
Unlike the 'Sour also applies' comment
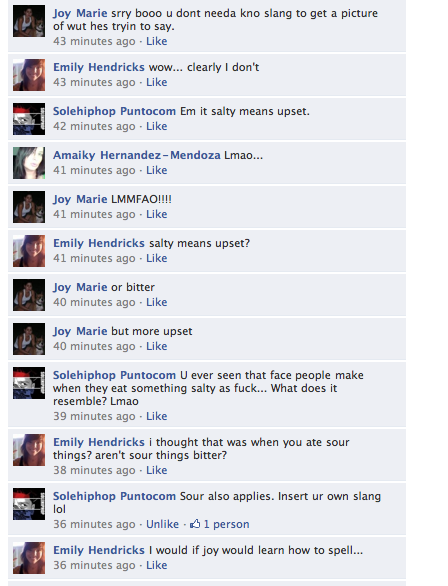[x=162, y=524]
